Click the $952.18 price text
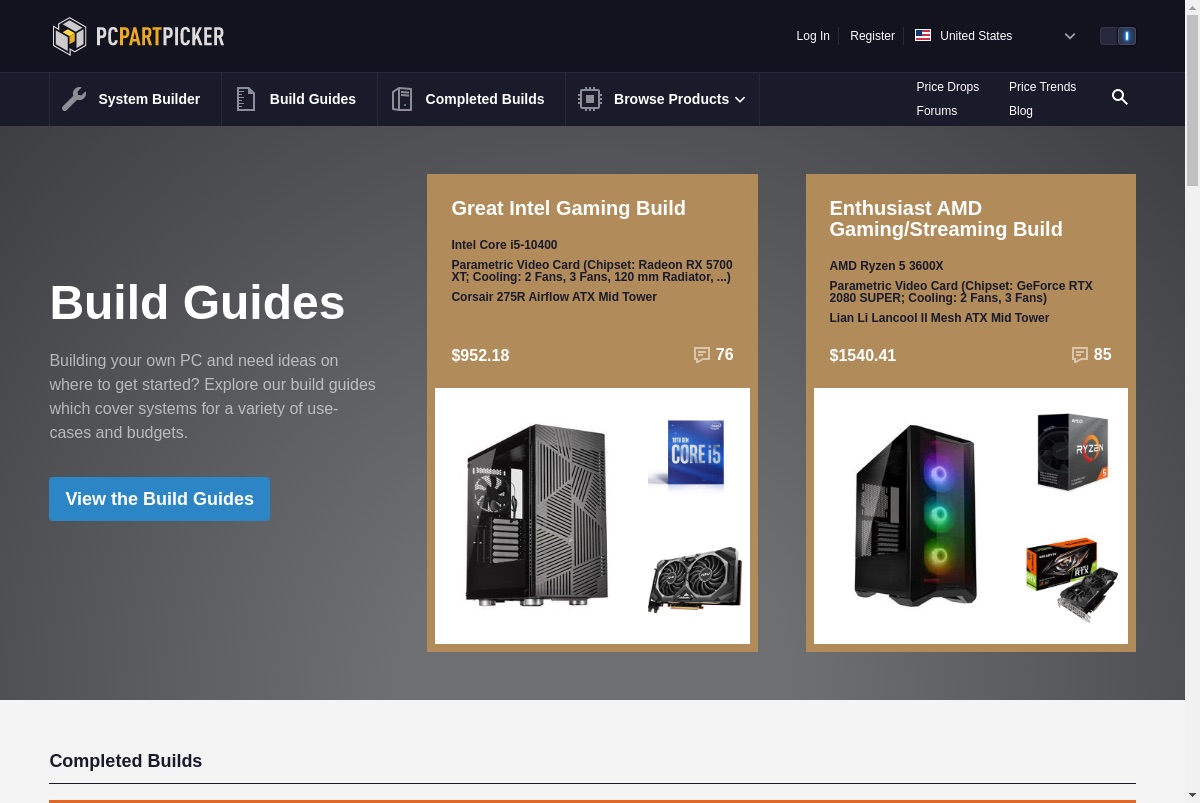 point(480,356)
